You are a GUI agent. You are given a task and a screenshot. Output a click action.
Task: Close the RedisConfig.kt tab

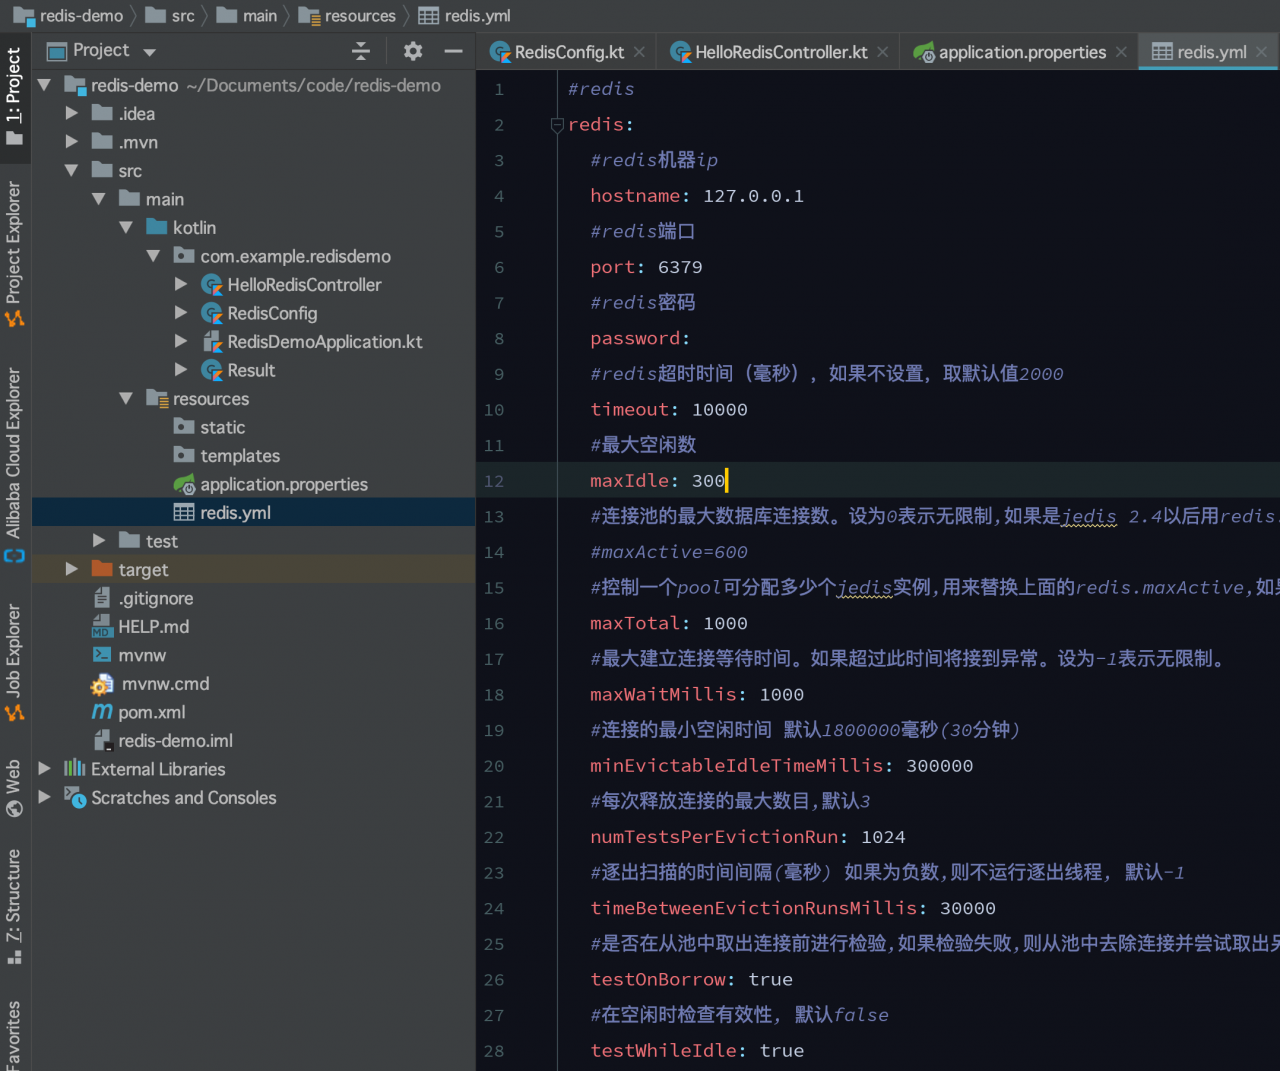(639, 52)
